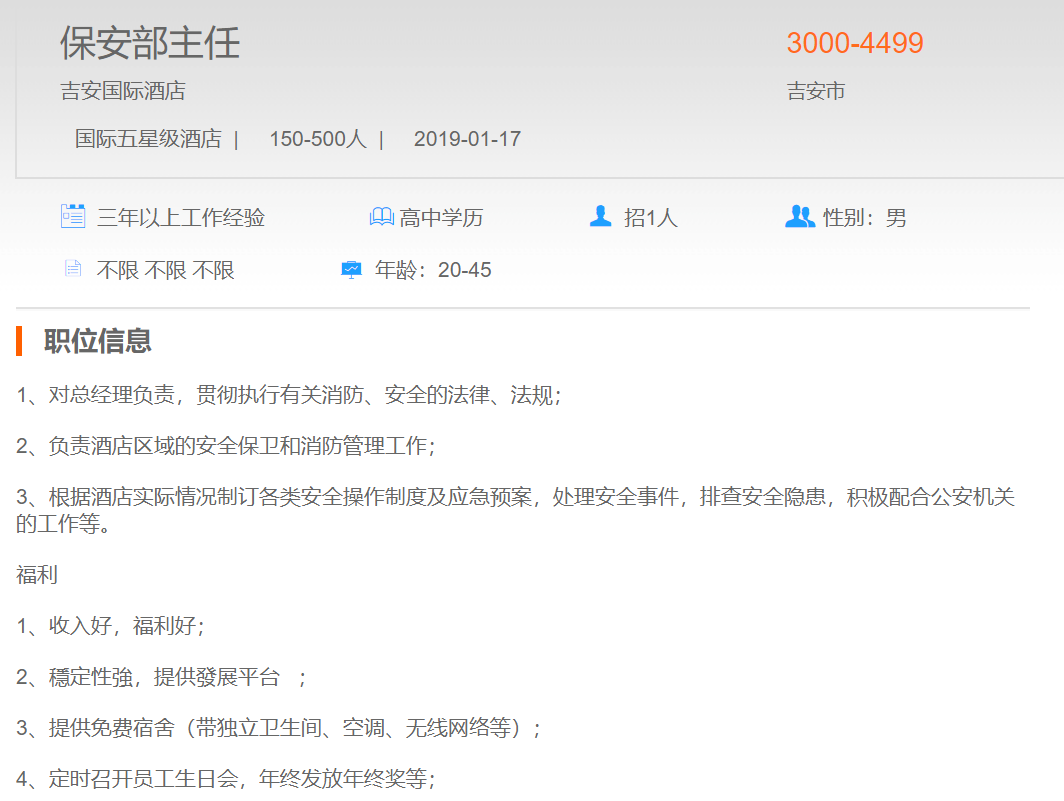Viewport: 1064px width, 801px height.
Task: Click the 2019-01-17 posting date
Action: click(x=467, y=139)
